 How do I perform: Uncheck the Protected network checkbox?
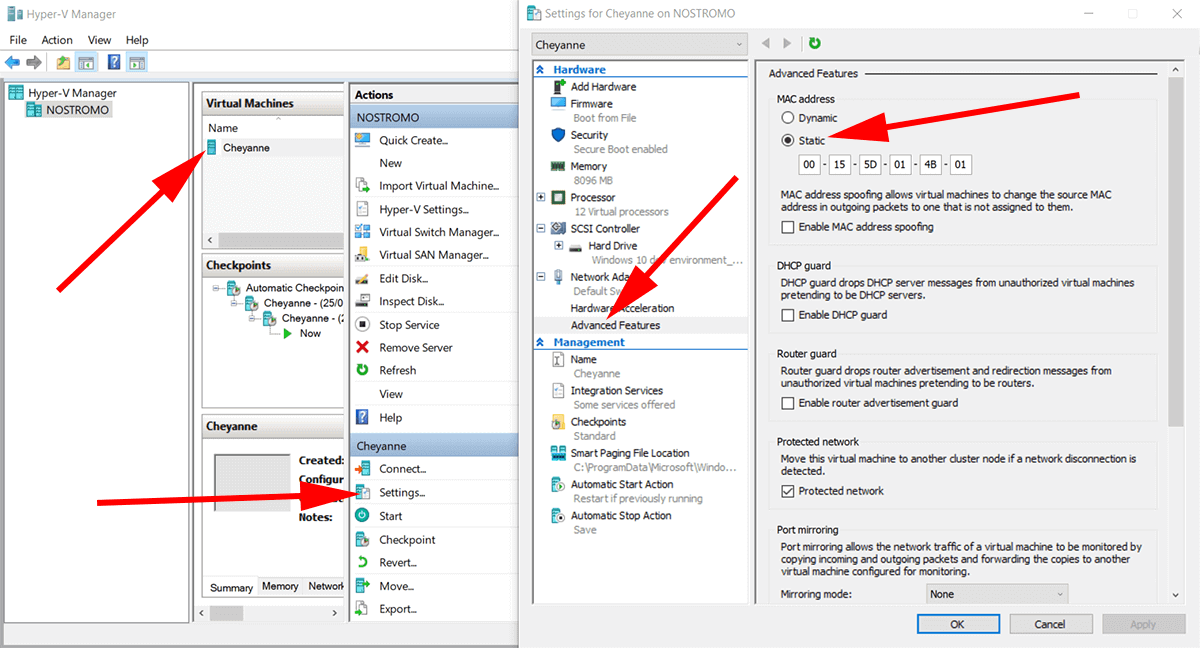point(788,491)
